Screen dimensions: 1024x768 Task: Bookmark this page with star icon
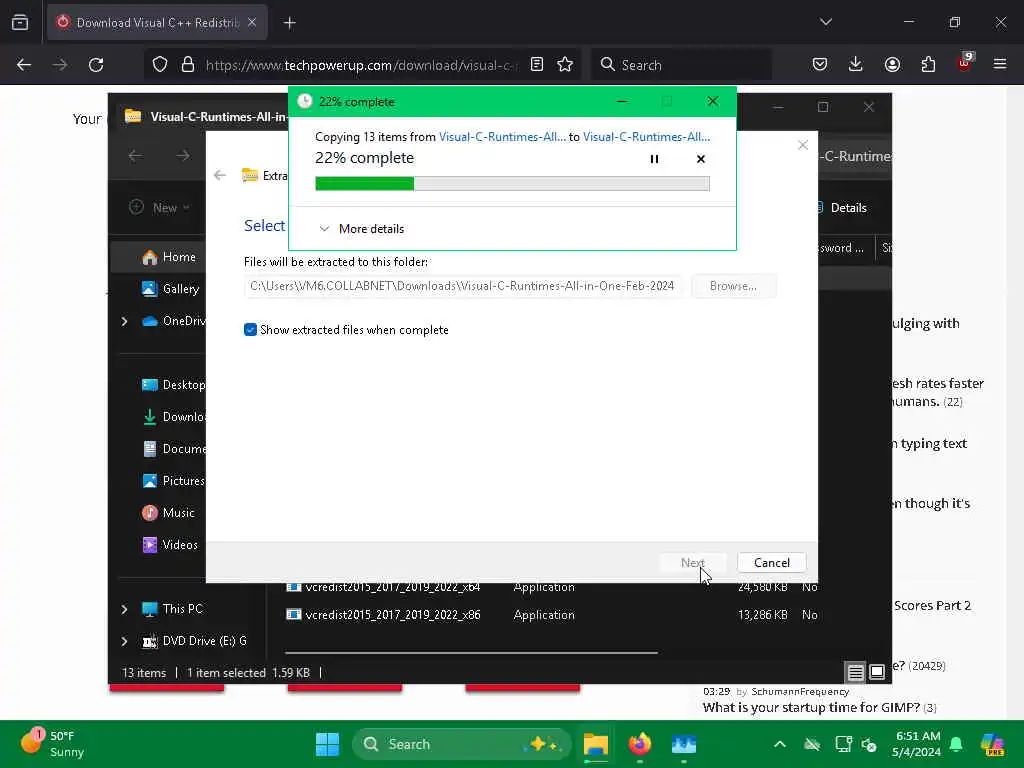click(565, 64)
